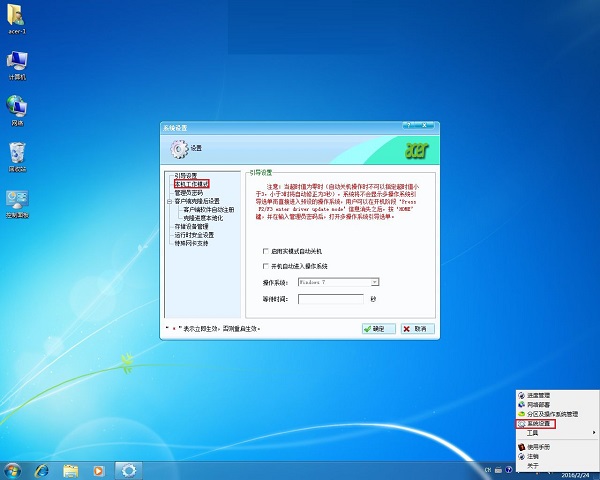
Task: Open the 控制面板 Control Panel desktop icon
Action: [x=17, y=204]
